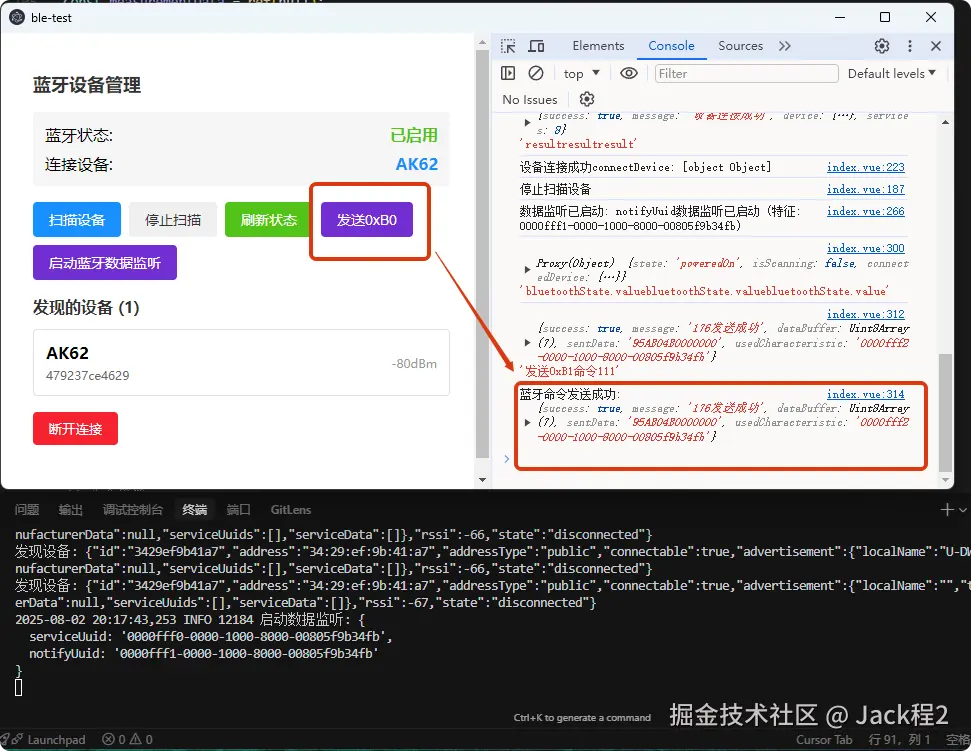The width and height of the screenshot is (971, 751).
Task: Open the top context dropdown
Action: [x=581, y=74]
